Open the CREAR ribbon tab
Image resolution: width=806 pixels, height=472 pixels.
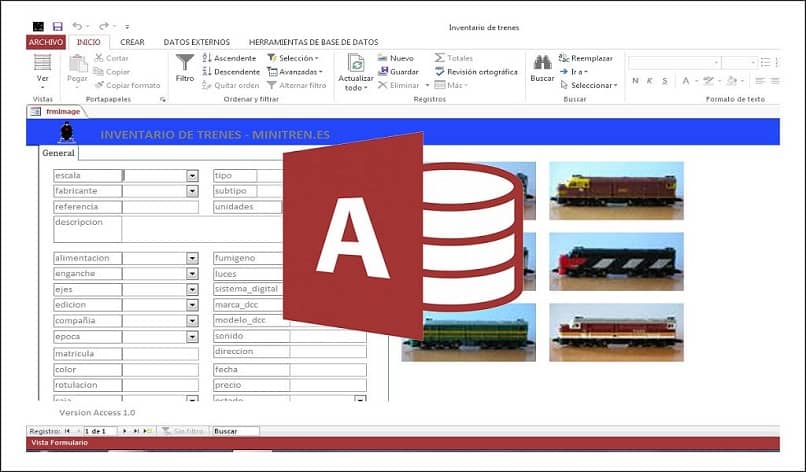pos(132,42)
